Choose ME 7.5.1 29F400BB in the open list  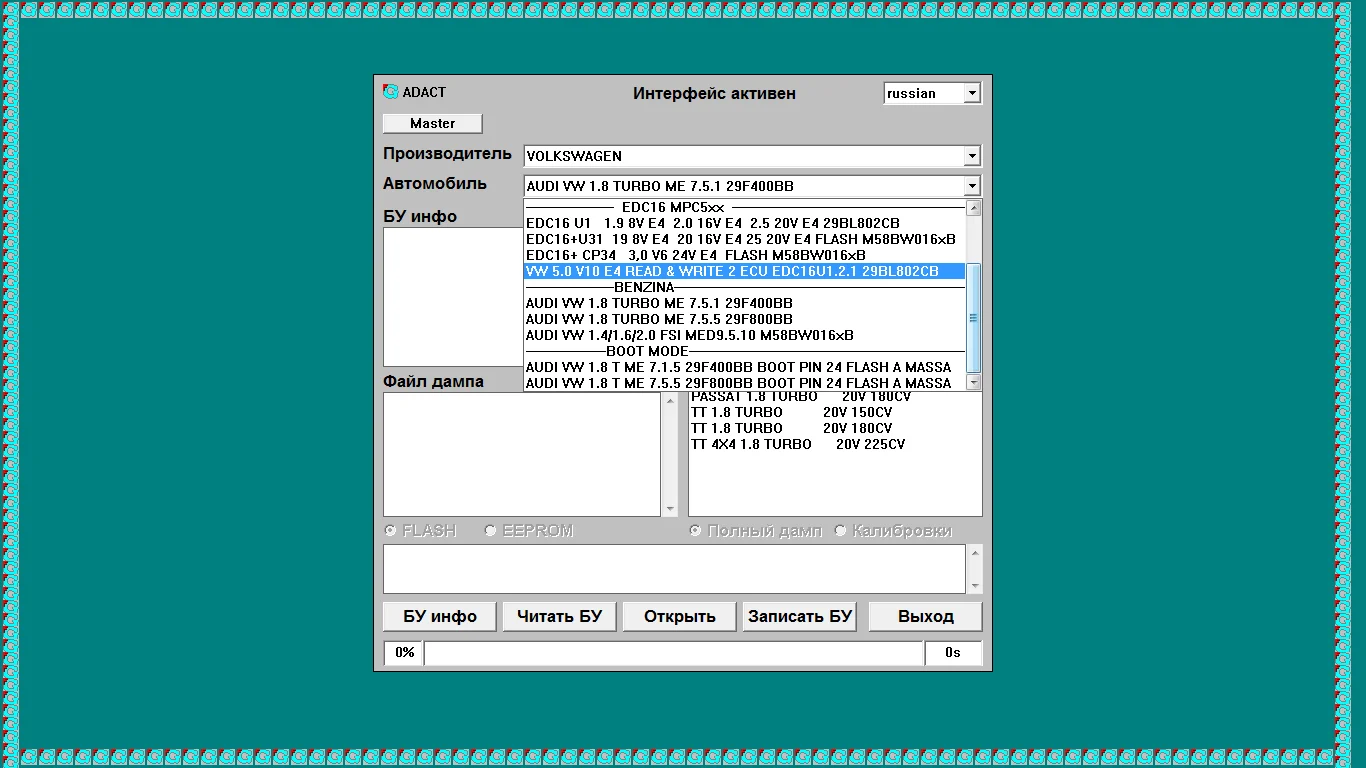pyautogui.click(x=745, y=303)
